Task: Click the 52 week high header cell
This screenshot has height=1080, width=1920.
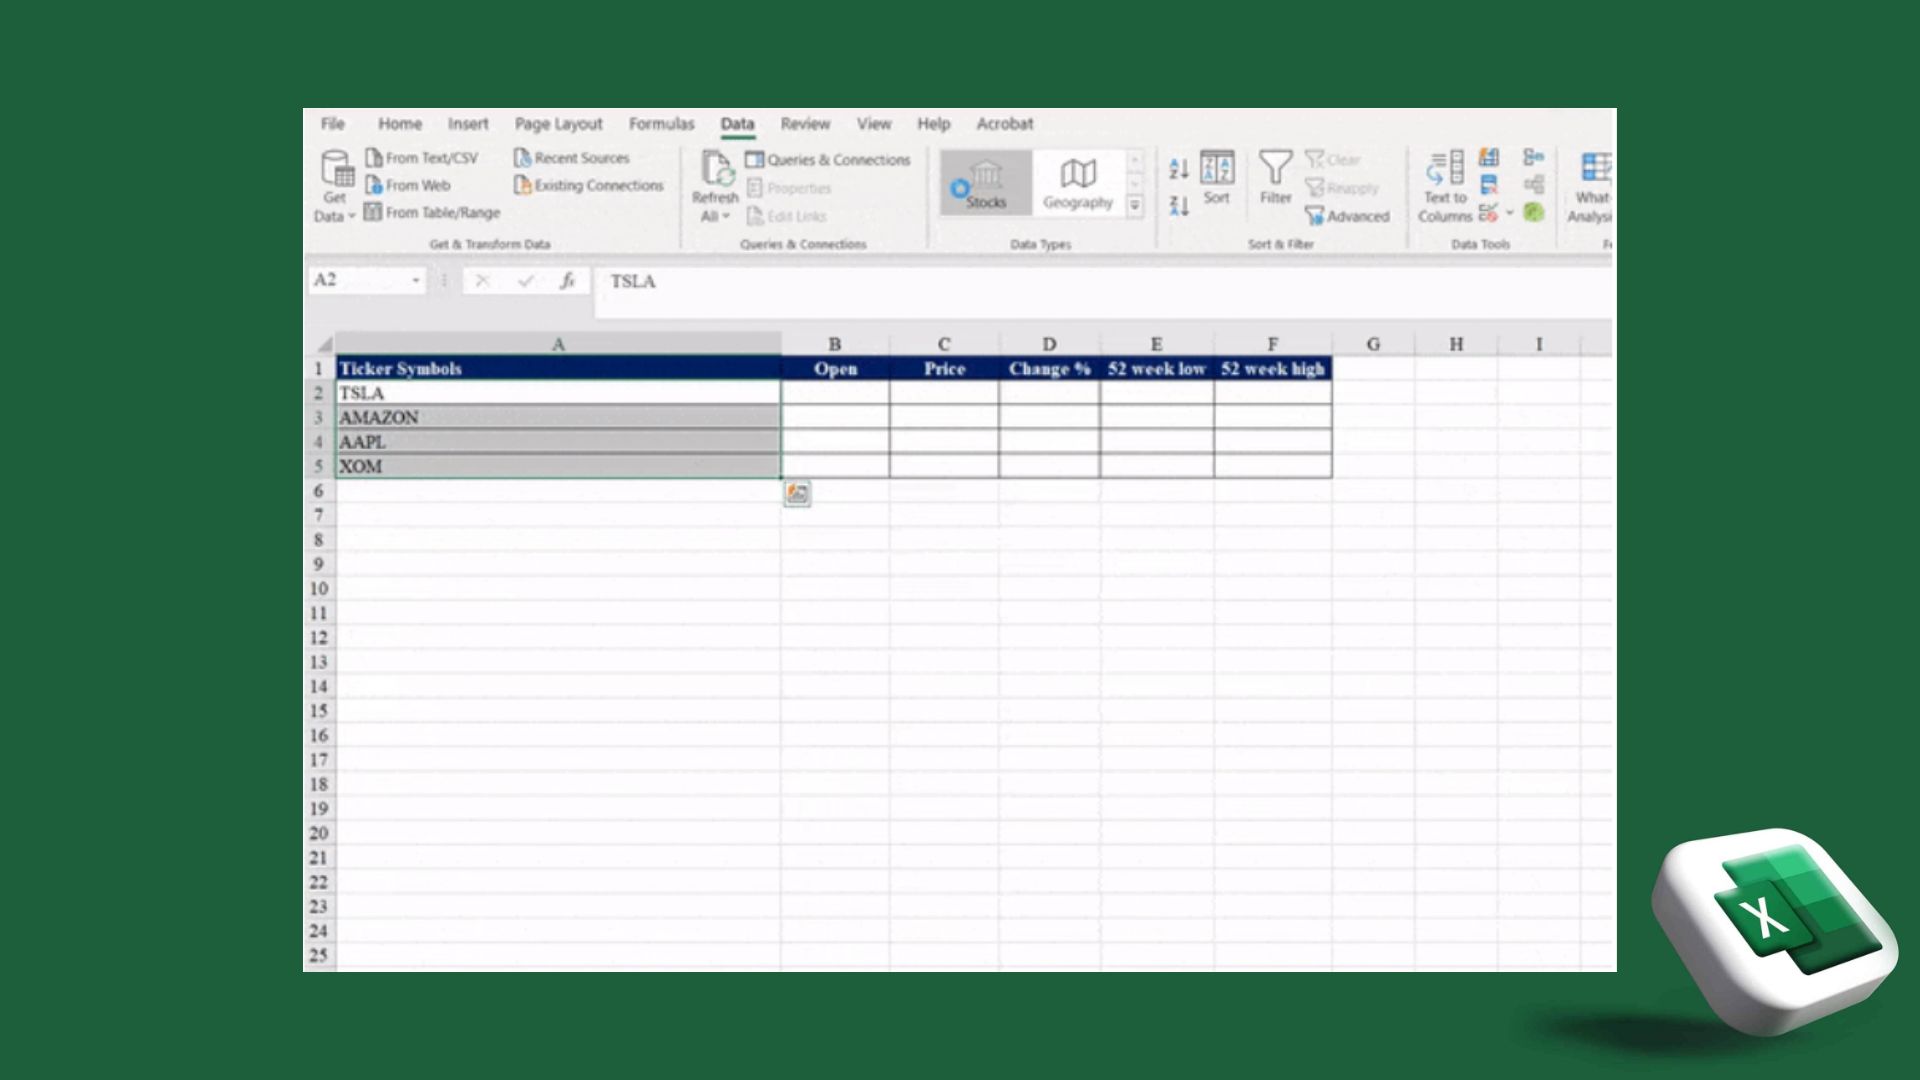Action: coord(1272,369)
